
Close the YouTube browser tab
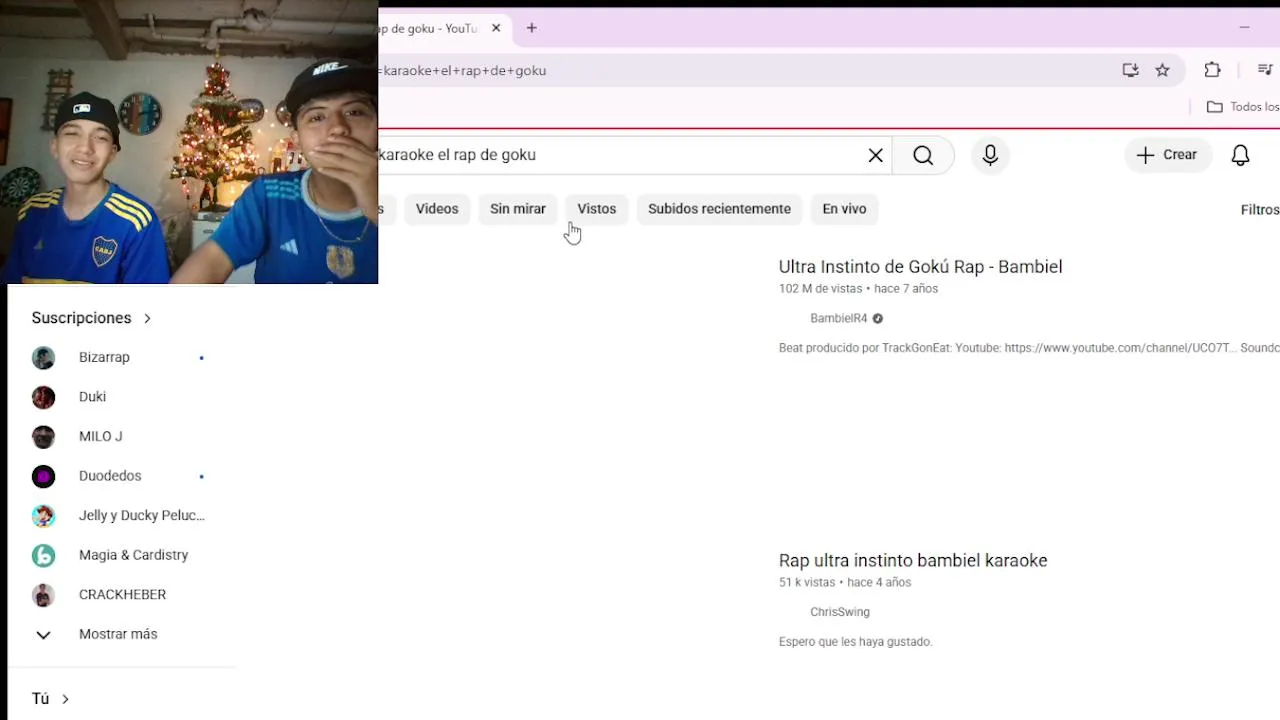pyautogui.click(x=496, y=28)
